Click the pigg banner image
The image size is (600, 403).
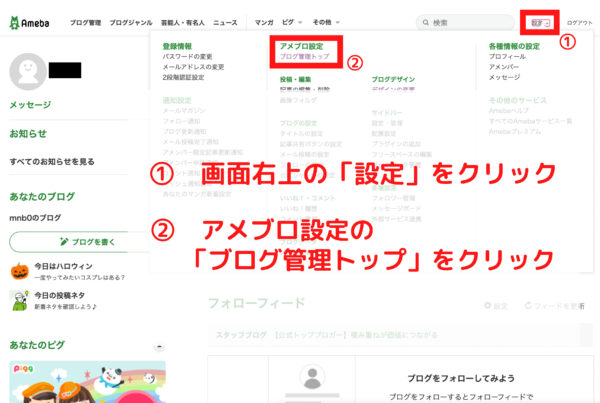tap(87, 382)
